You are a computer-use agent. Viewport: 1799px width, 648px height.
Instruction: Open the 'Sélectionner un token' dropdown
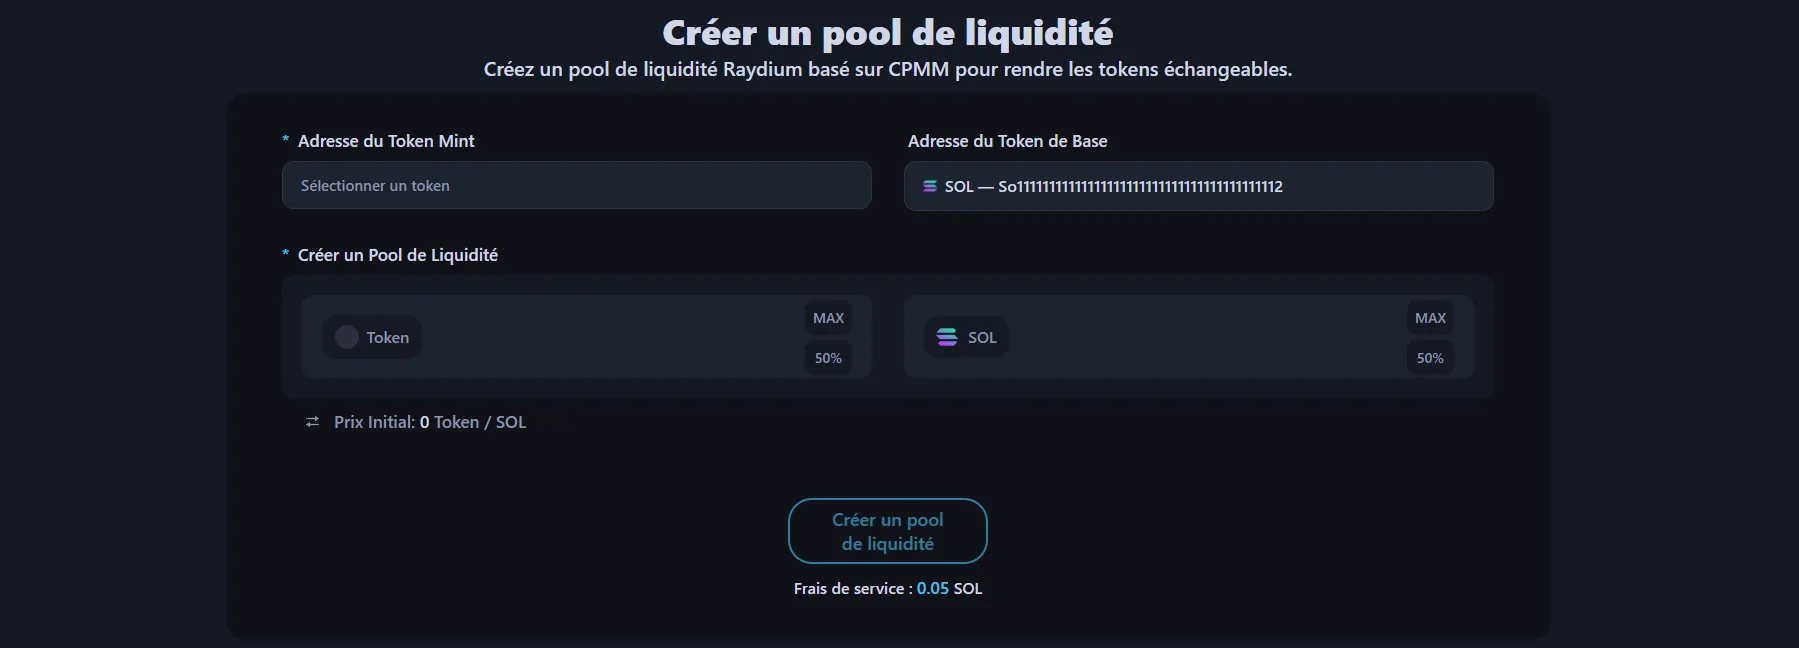(576, 186)
